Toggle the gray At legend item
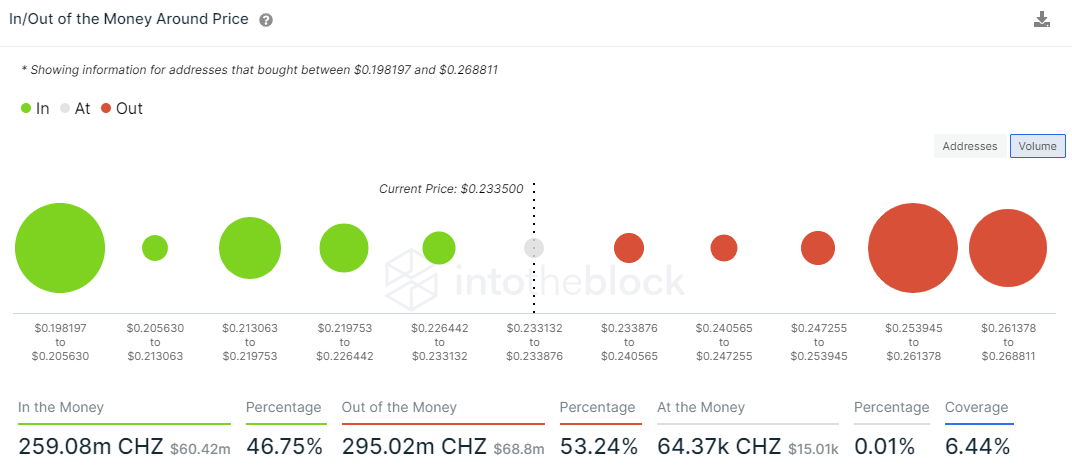The height and width of the screenshot is (466, 1072). tap(75, 108)
